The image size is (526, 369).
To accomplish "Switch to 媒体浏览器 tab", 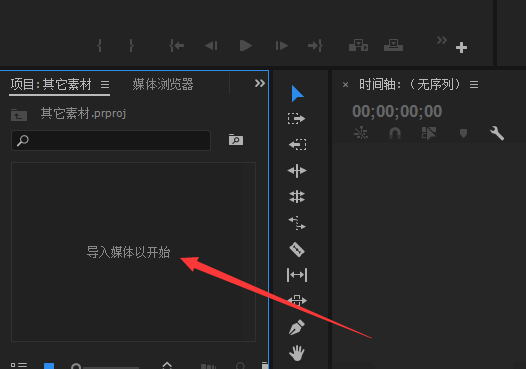I will (163, 84).
